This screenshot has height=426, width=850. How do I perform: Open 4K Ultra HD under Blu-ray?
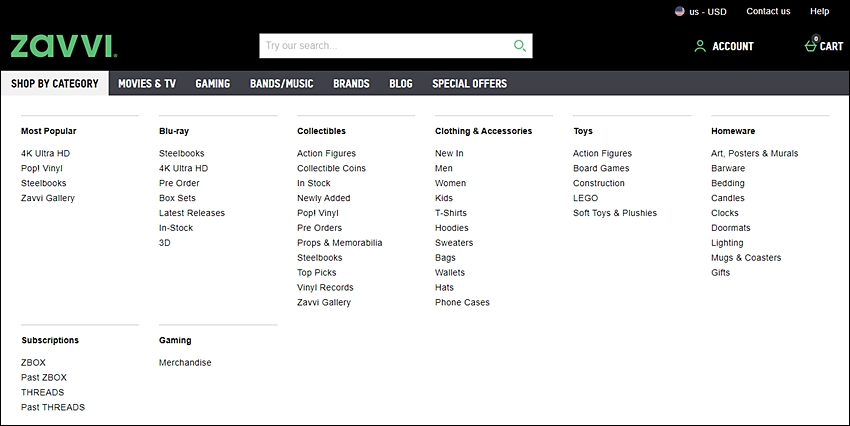183,169
